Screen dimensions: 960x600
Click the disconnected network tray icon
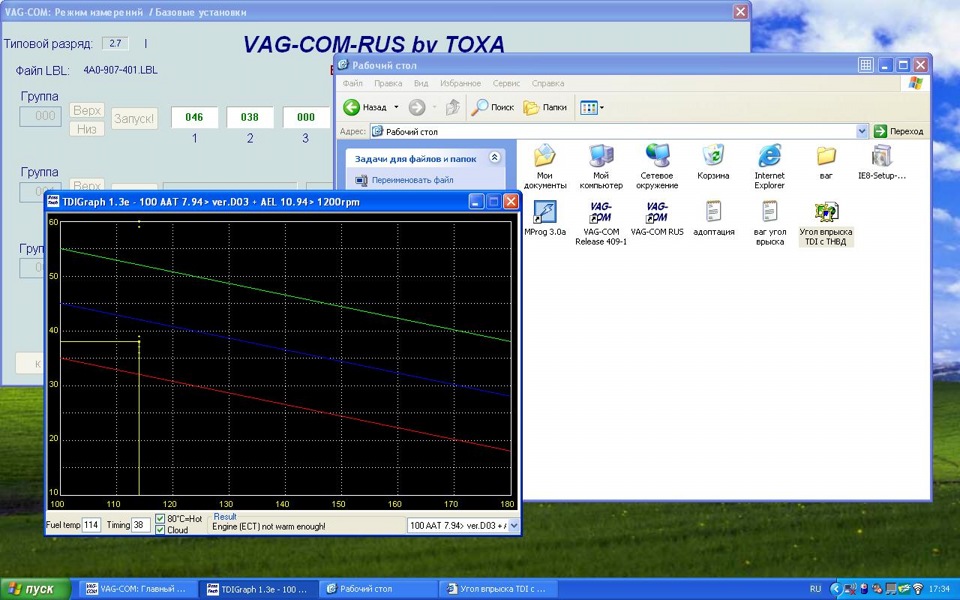[850, 589]
